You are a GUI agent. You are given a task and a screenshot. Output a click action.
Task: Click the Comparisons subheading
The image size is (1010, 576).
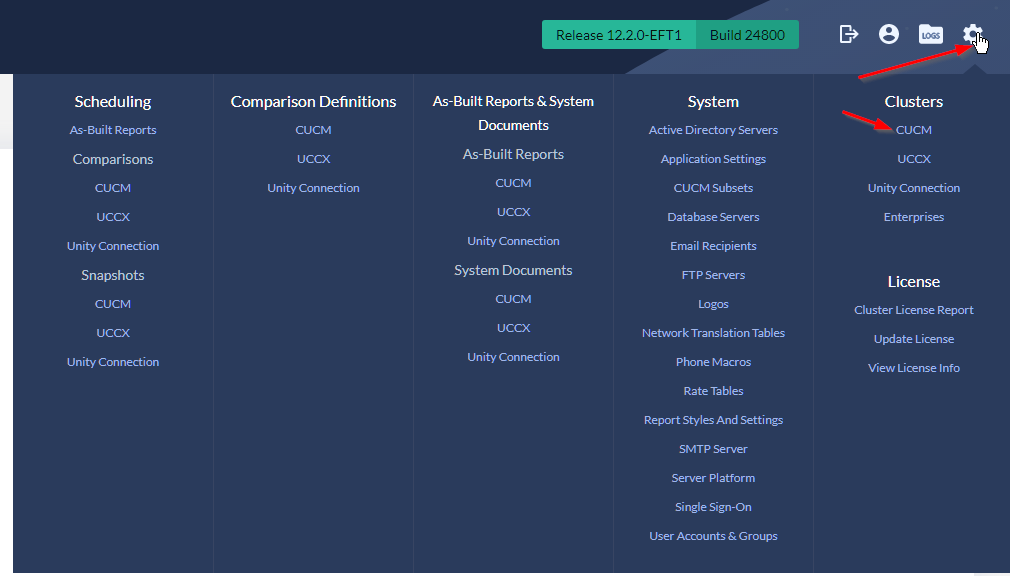pyautogui.click(x=113, y=159)
